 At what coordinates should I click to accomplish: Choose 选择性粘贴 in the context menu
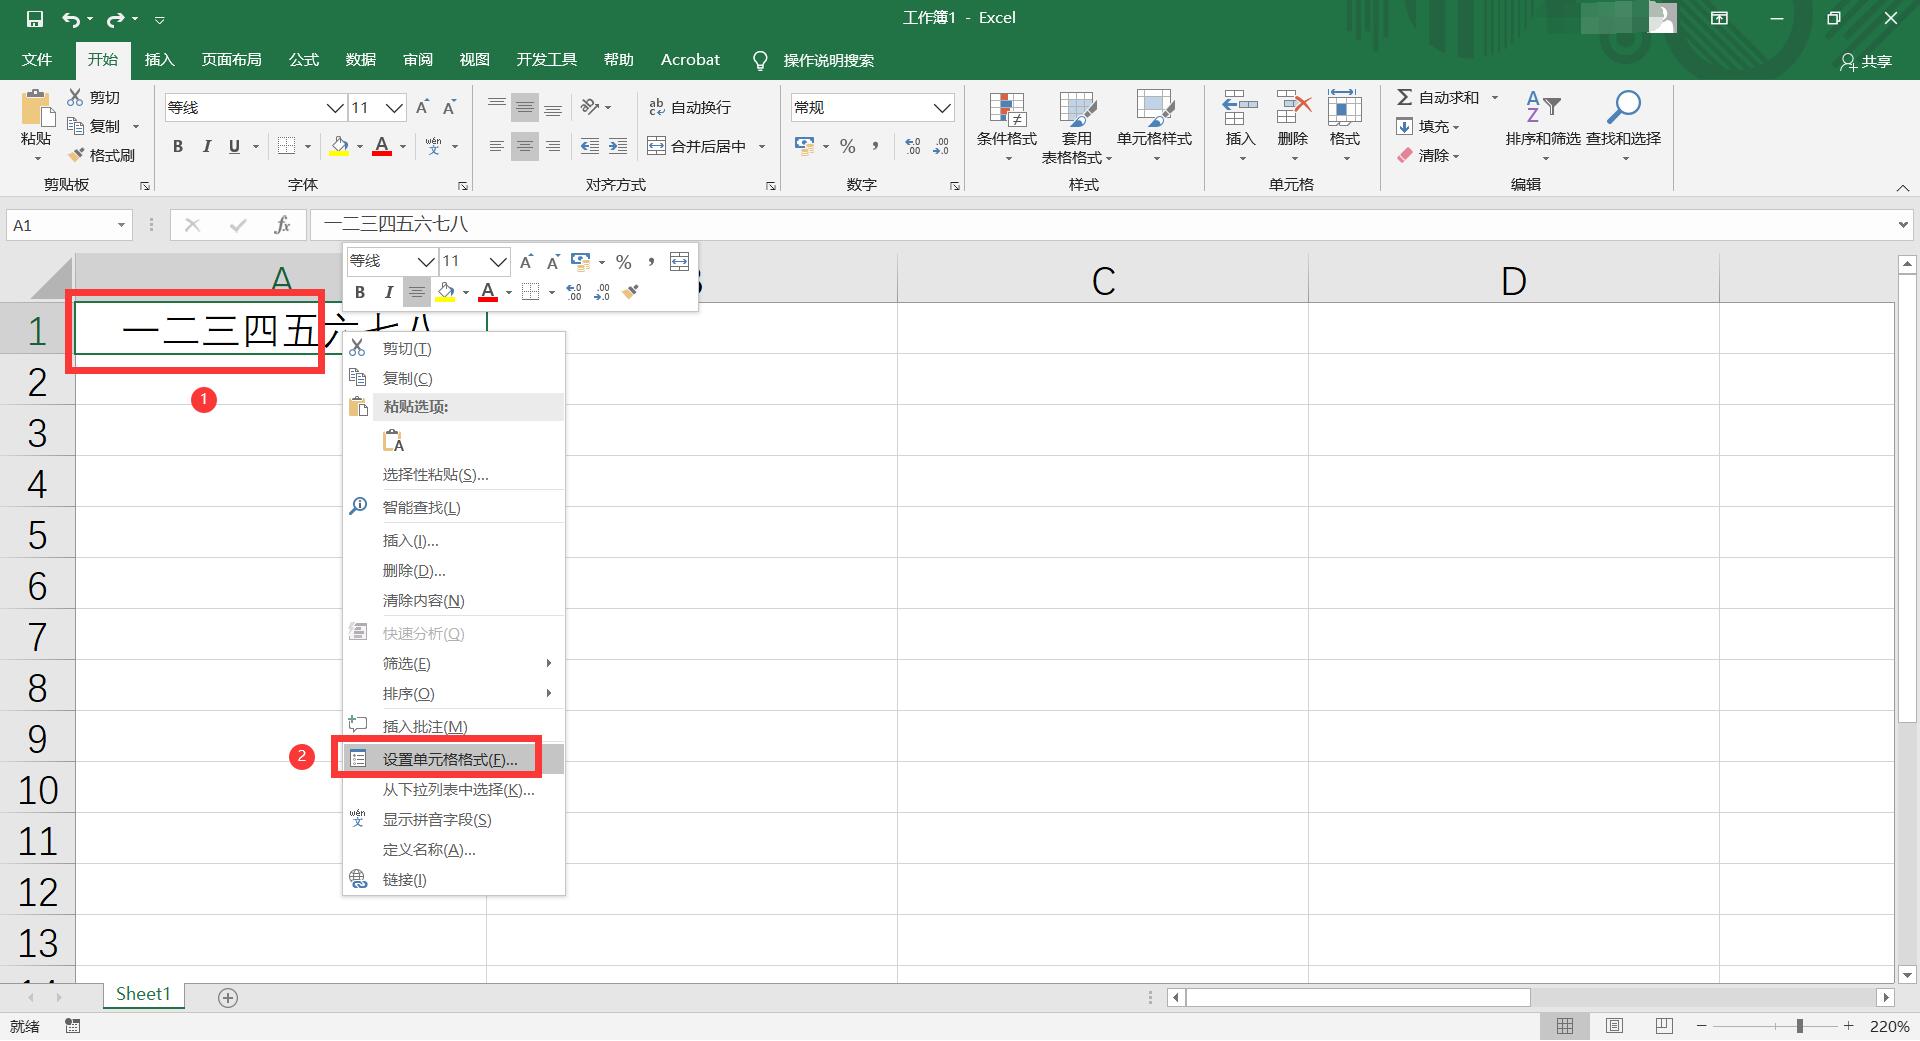454,474
